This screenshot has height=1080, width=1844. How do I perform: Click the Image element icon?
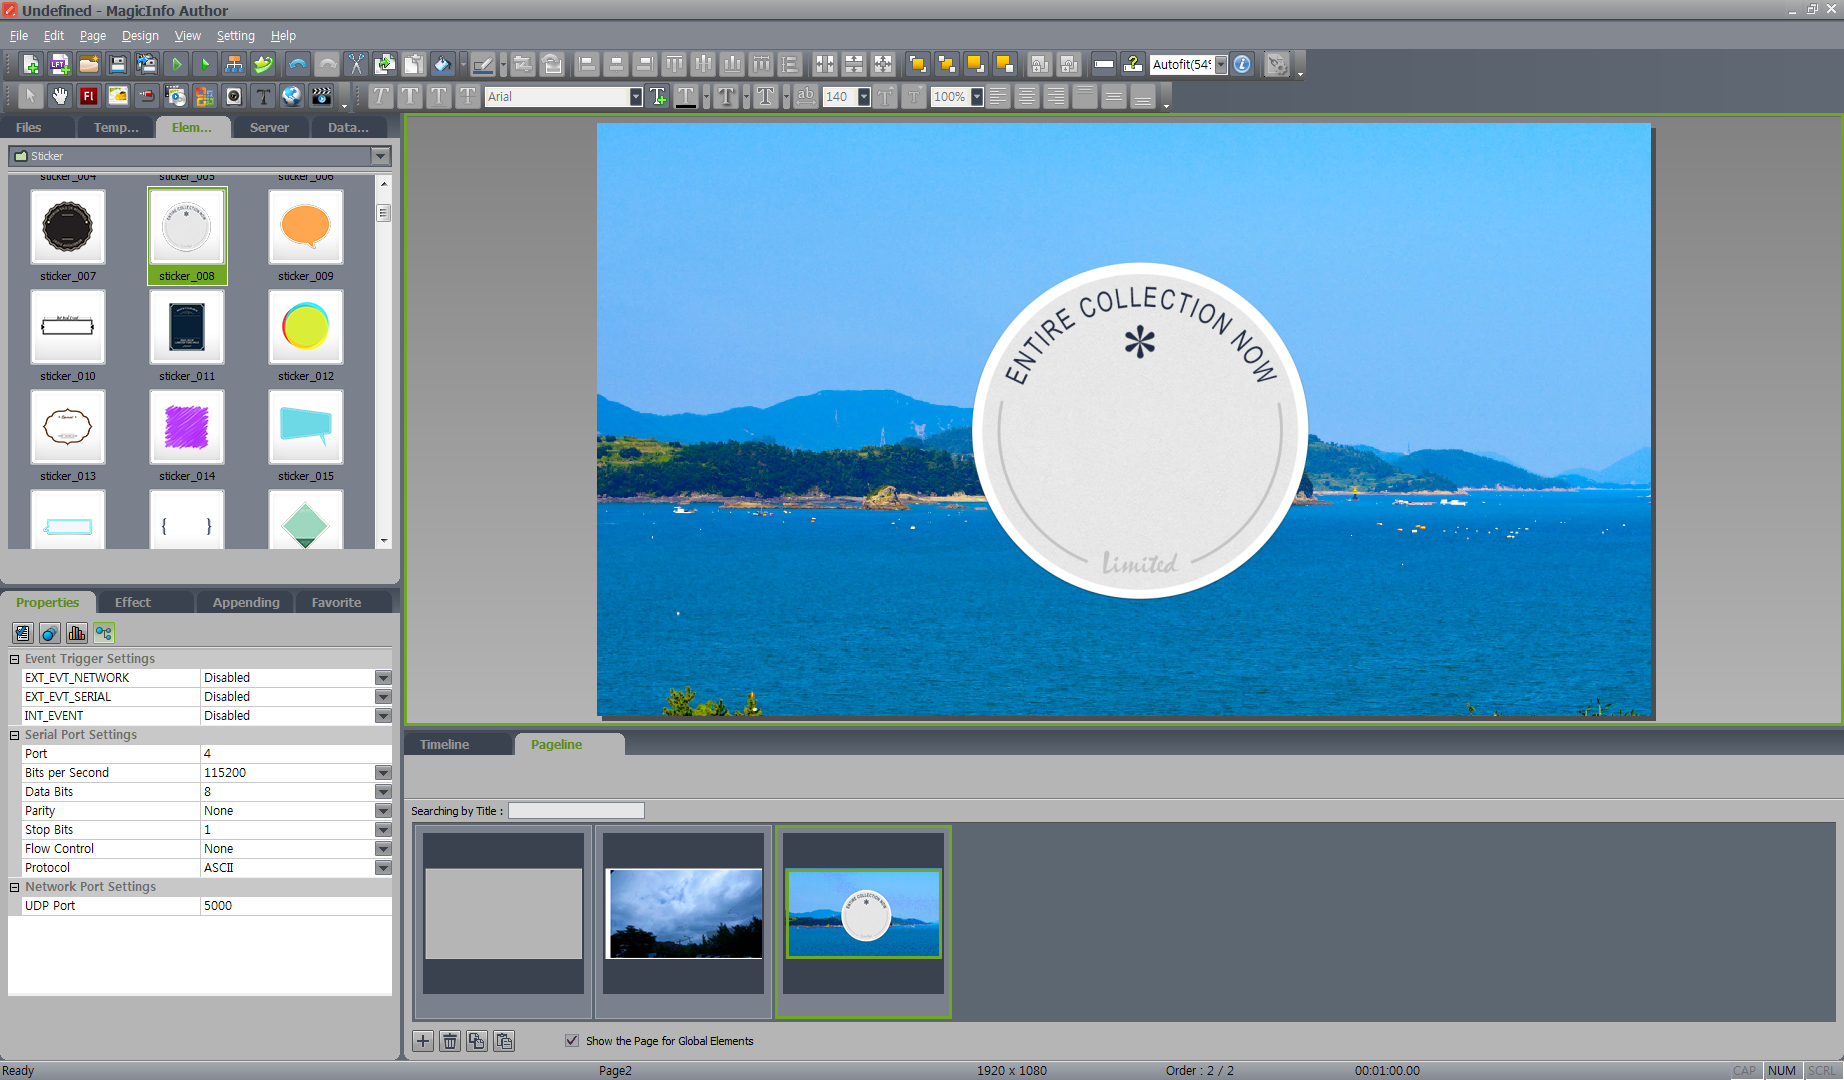click(x=118, y=96)
